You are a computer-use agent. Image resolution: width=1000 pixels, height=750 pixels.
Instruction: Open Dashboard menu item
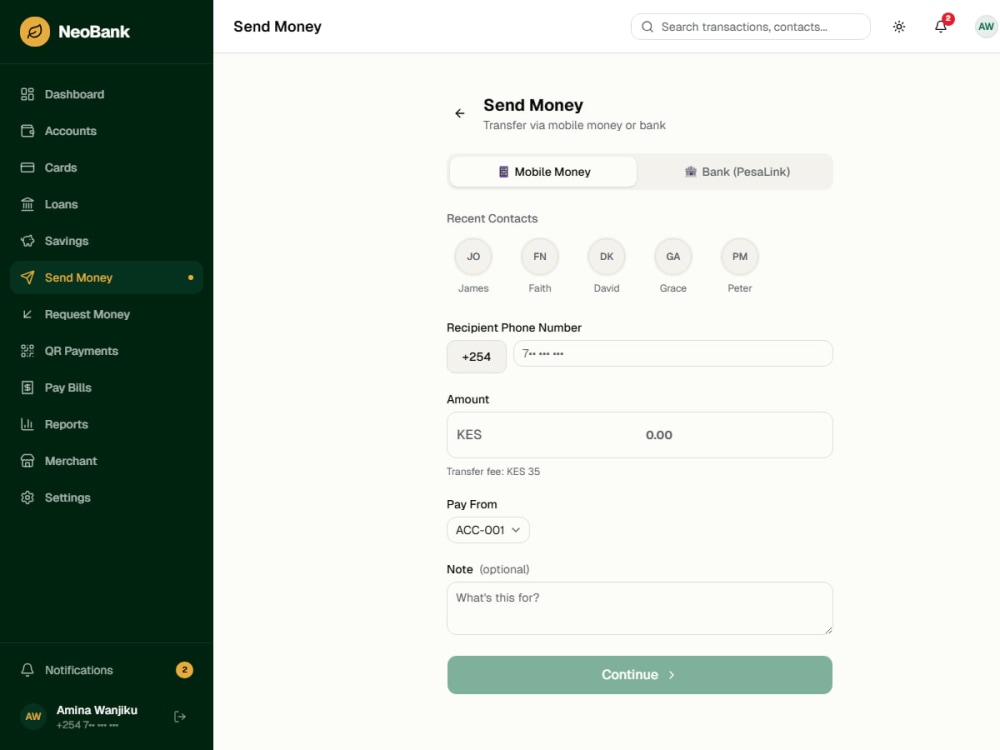(107, 94)
